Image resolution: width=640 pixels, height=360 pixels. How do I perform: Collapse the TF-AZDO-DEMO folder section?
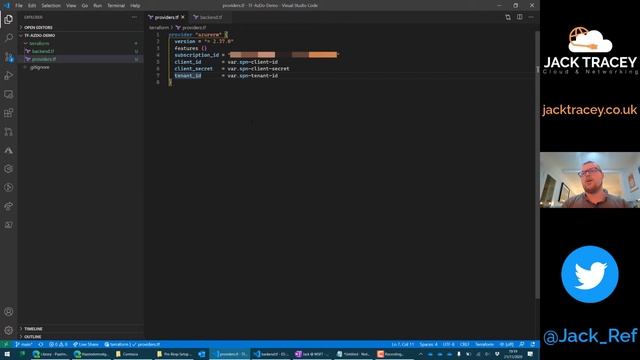tap(39, 36)
